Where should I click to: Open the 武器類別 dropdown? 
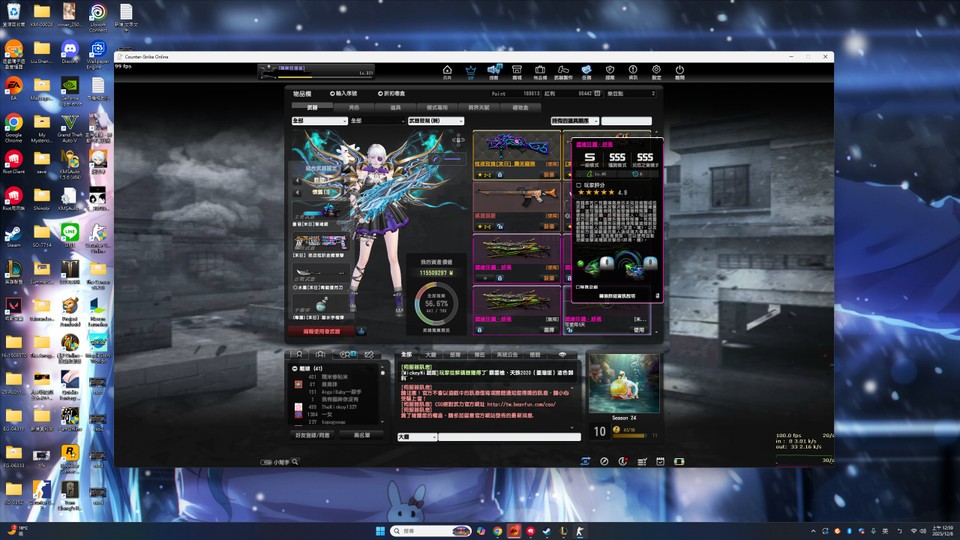pos(437,121)
